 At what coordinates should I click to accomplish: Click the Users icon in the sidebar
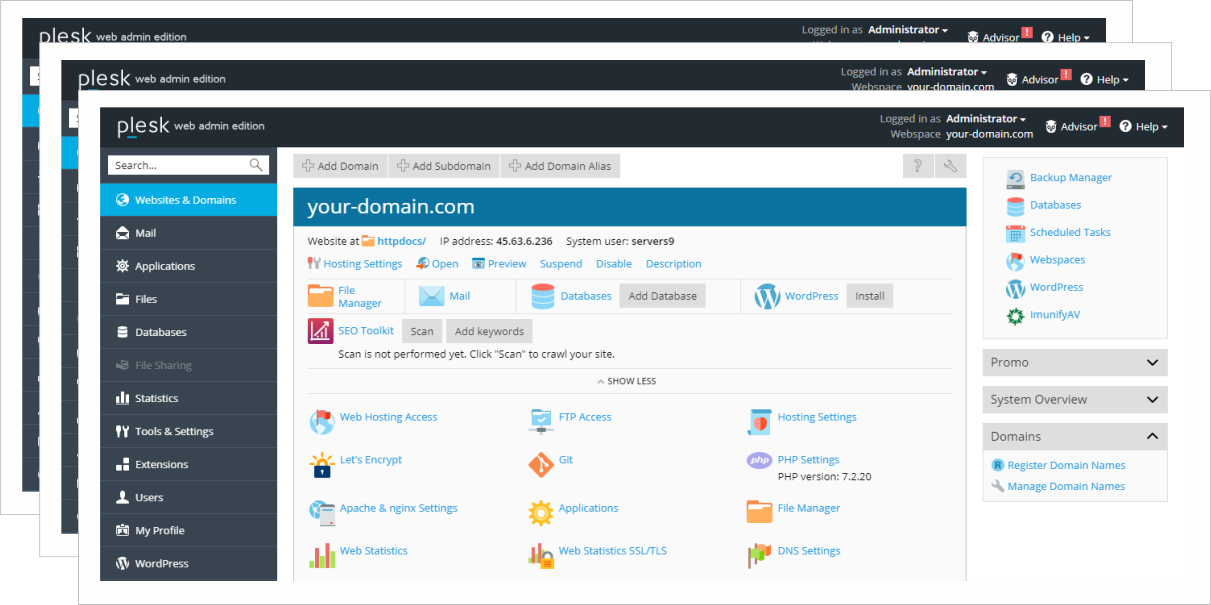(x=123, y=497)
